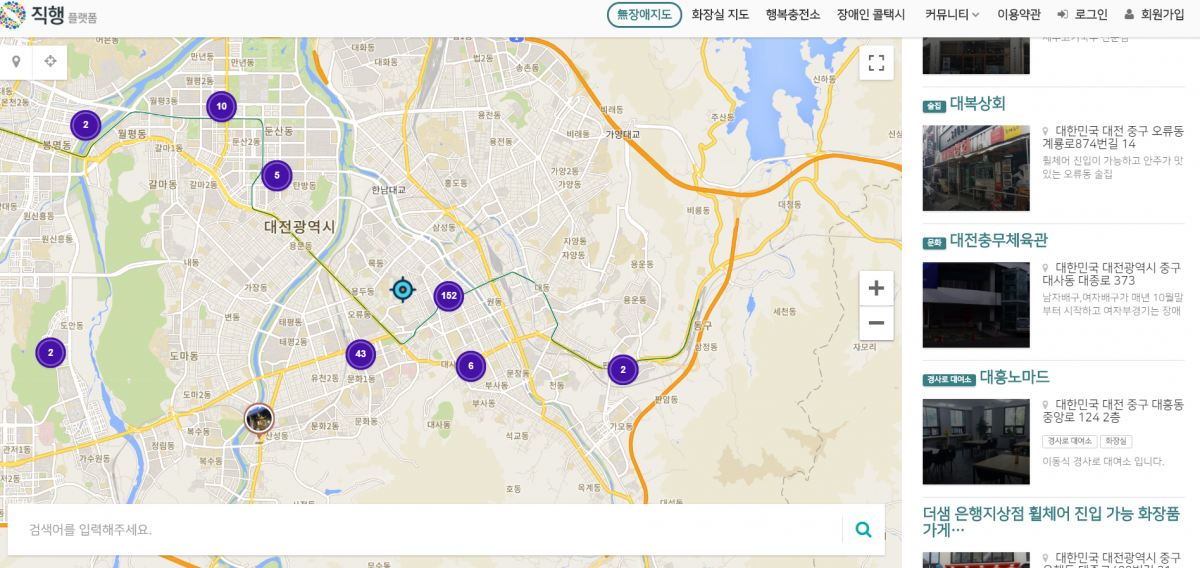The width and height of the screenshot is (1200, 568).
Task: Click the 로그인 login icon
Action: click(1063, 14)
